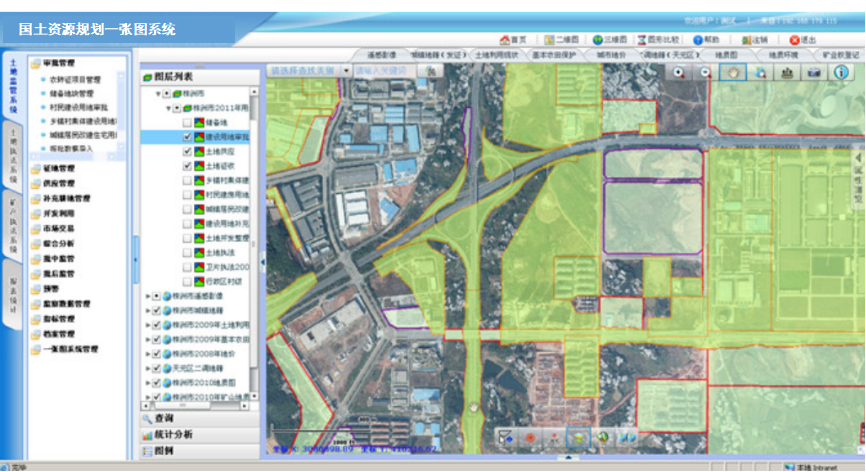Select the pan hand tool
This screenshot has height=472, width=866.
pyautogui.click(x=735, y=72)
